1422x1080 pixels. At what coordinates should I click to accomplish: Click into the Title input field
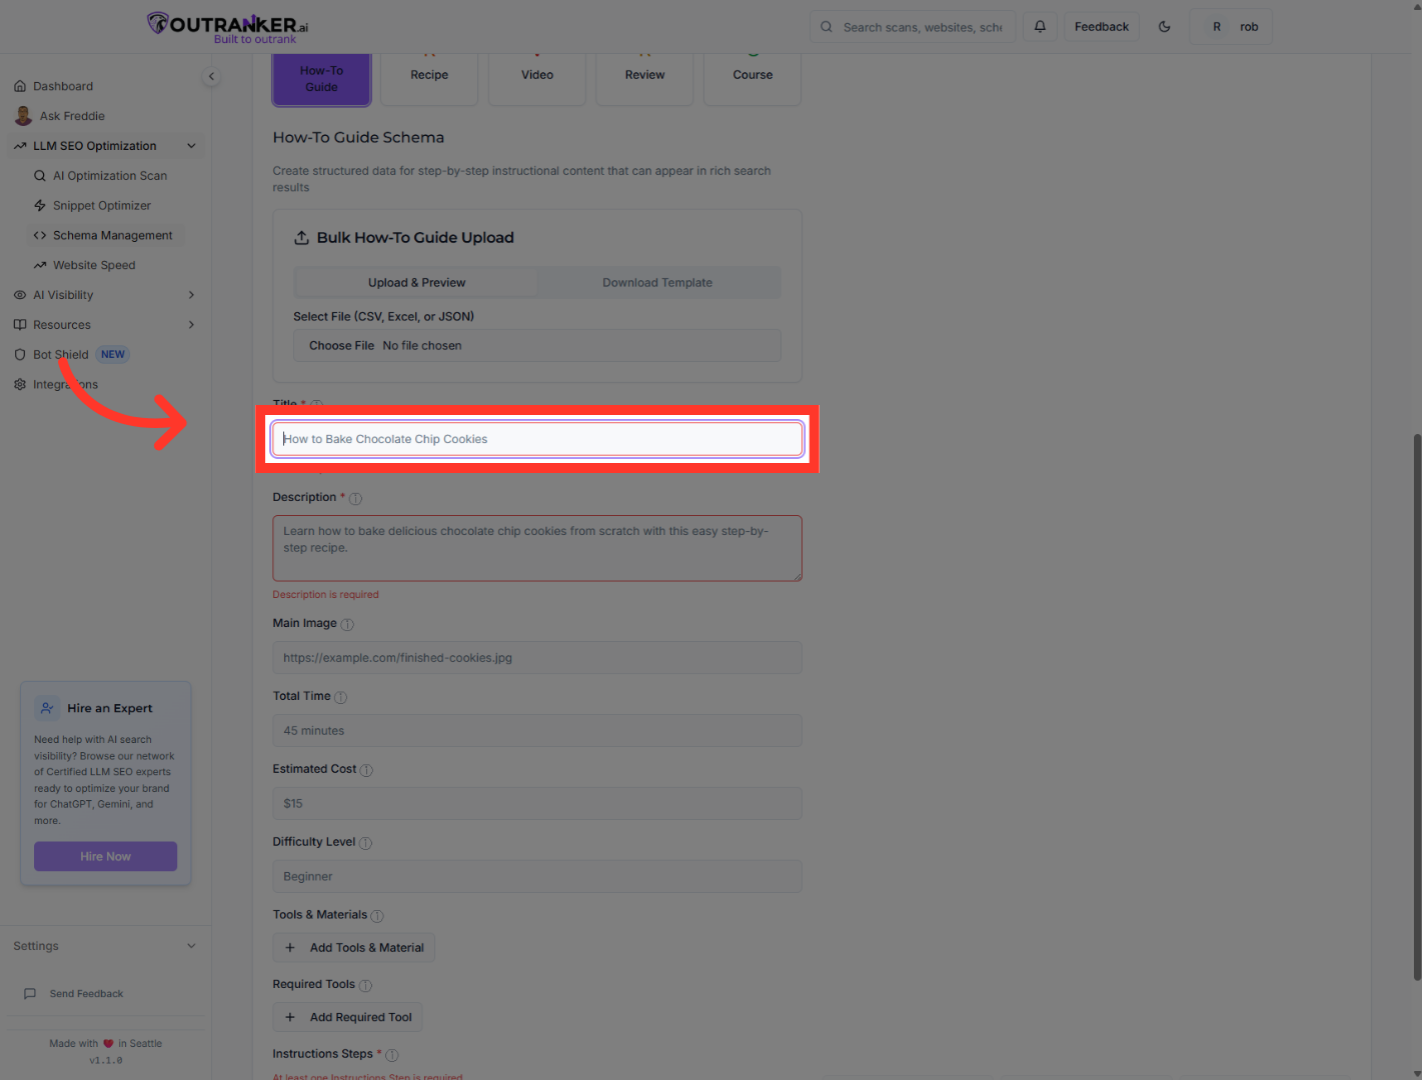pos(537,439)
